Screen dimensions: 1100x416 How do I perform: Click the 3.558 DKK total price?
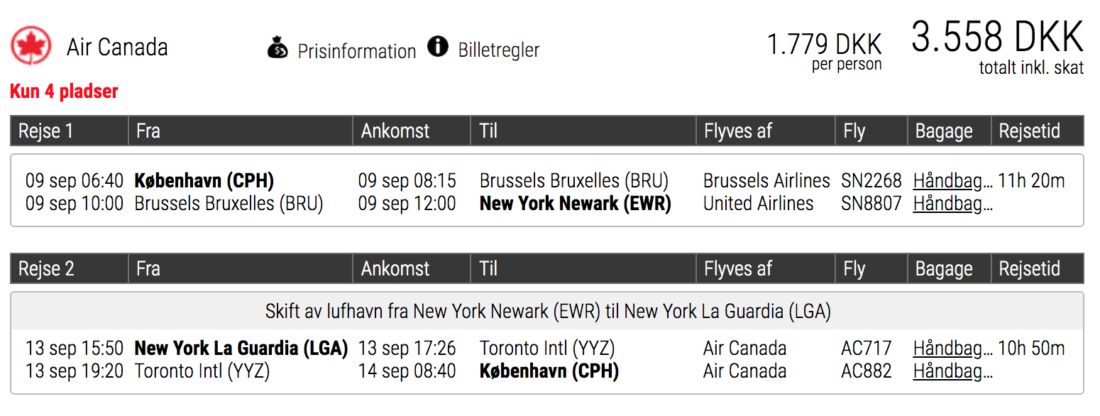(x=997, y=39)
